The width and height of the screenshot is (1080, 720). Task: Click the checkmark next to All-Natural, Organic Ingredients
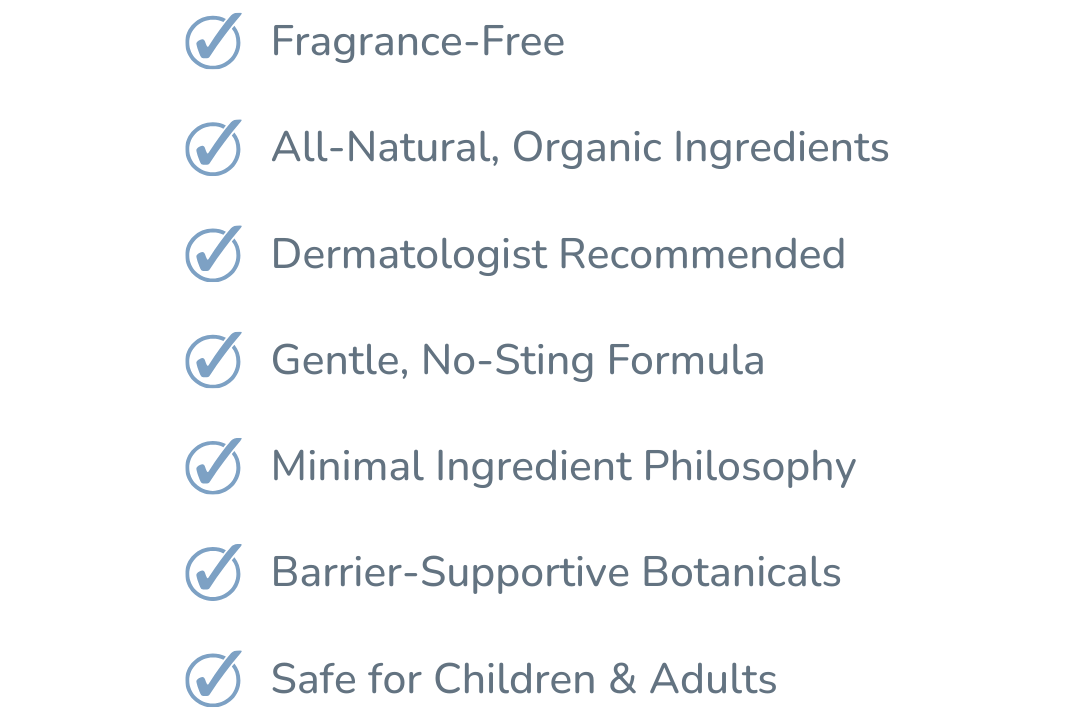point(213,148)
